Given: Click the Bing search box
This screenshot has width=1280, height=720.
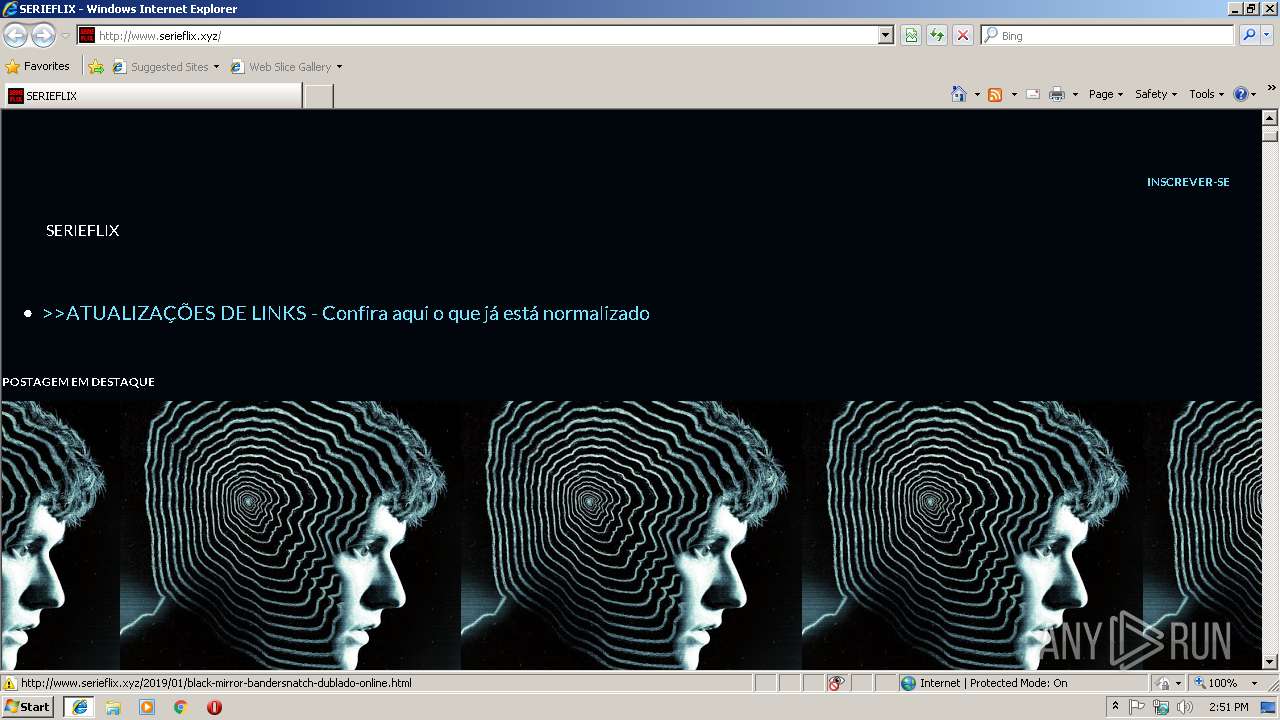Looking at the screenshot, I should [1107, 35].
